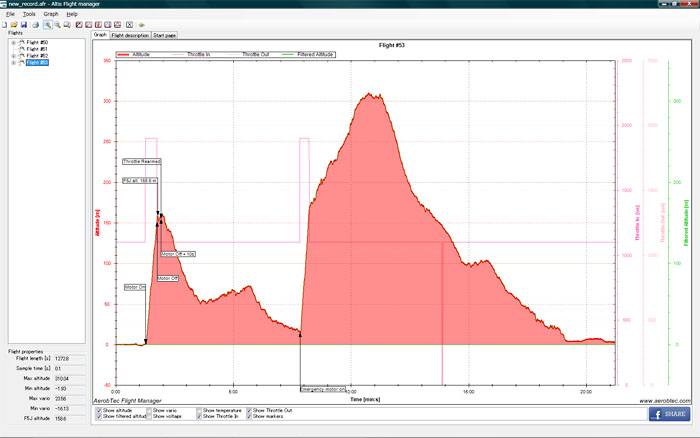Switch to the Start page tab
Screen dimensions: 700x438
tap(164, 35)
